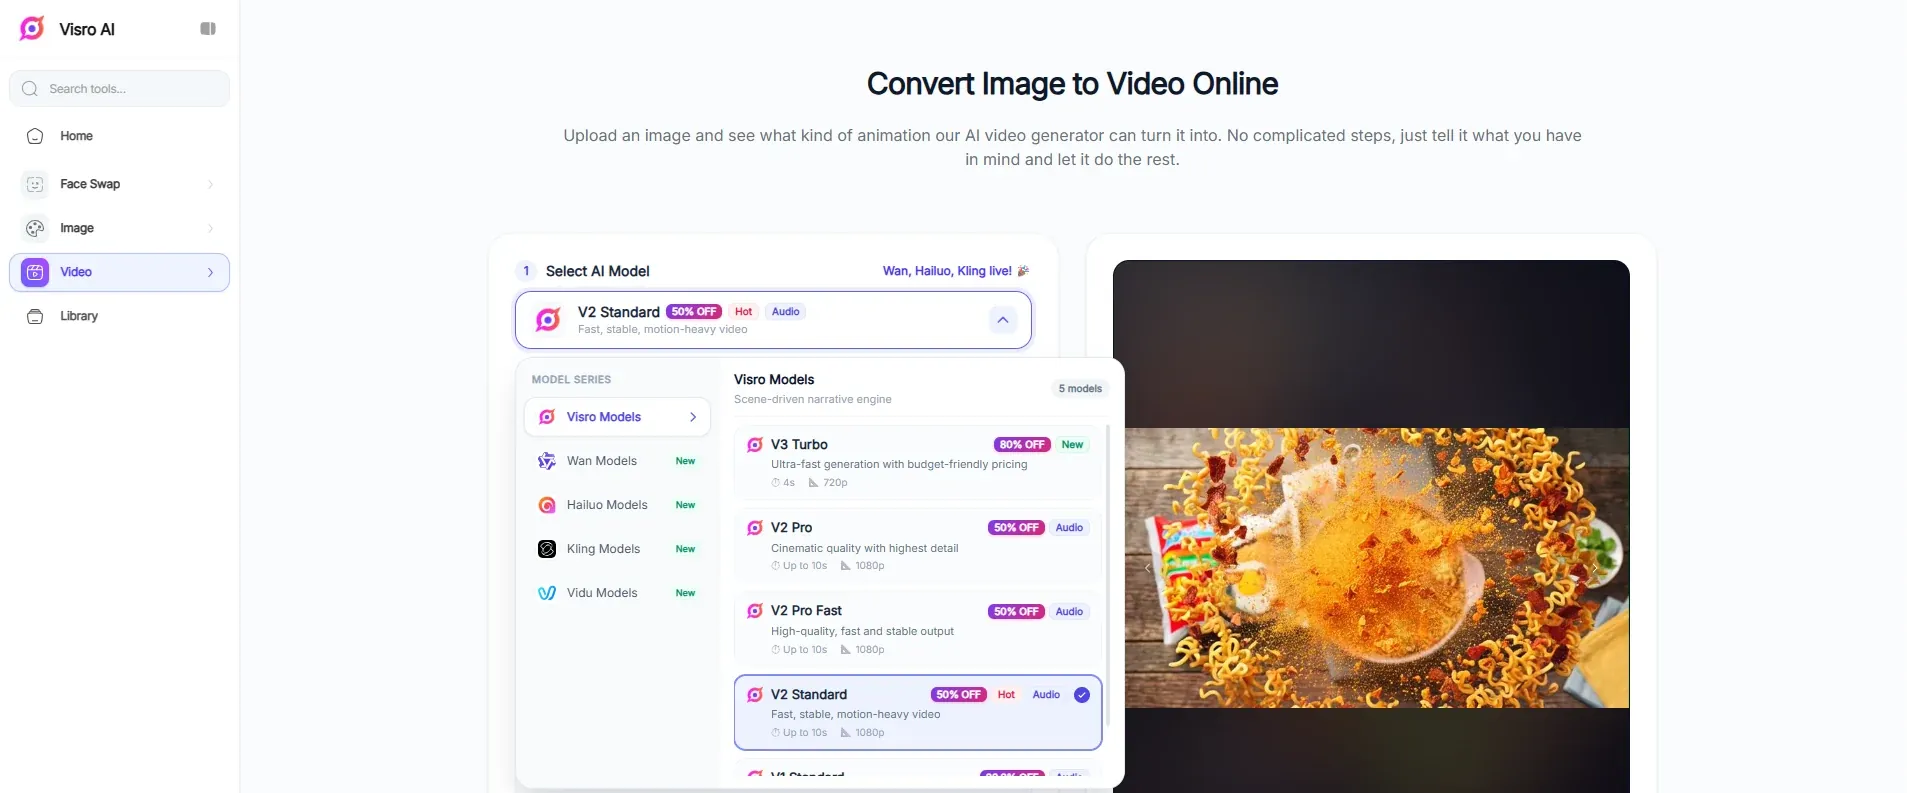Image resolution: width=1907 pixels, height=793 pixels.
Task: Click the Face Swap sidebar icon
Action: pyautogui.click(x=35, y=184)
